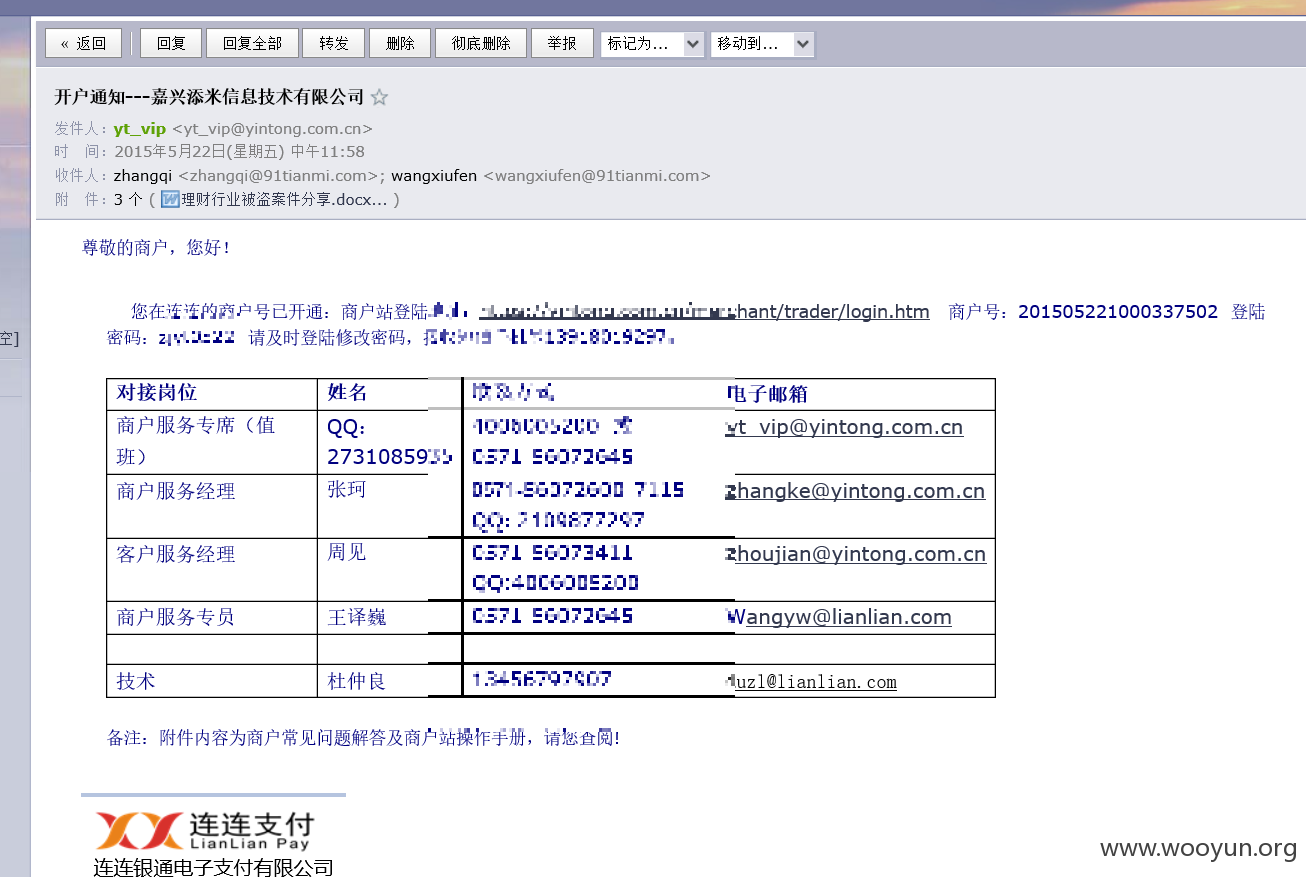This screenshot has width=1306, height=877.
Task: Click the Wangyw@lianlian.com email link
Action: pyautogui.click(x=839, y=617)
